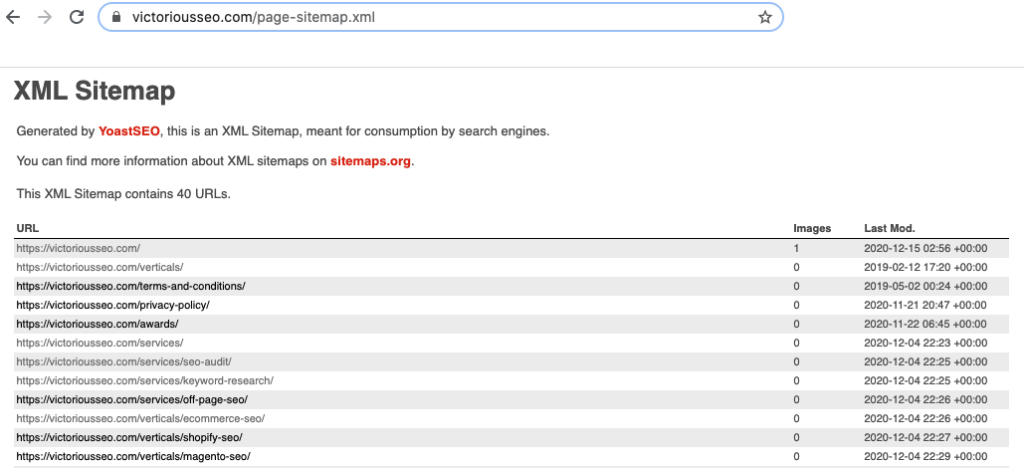The width and height of the screenshot is (1024, 468).
Task: Reload the page with refresh icon
Action: click(76, 17)
